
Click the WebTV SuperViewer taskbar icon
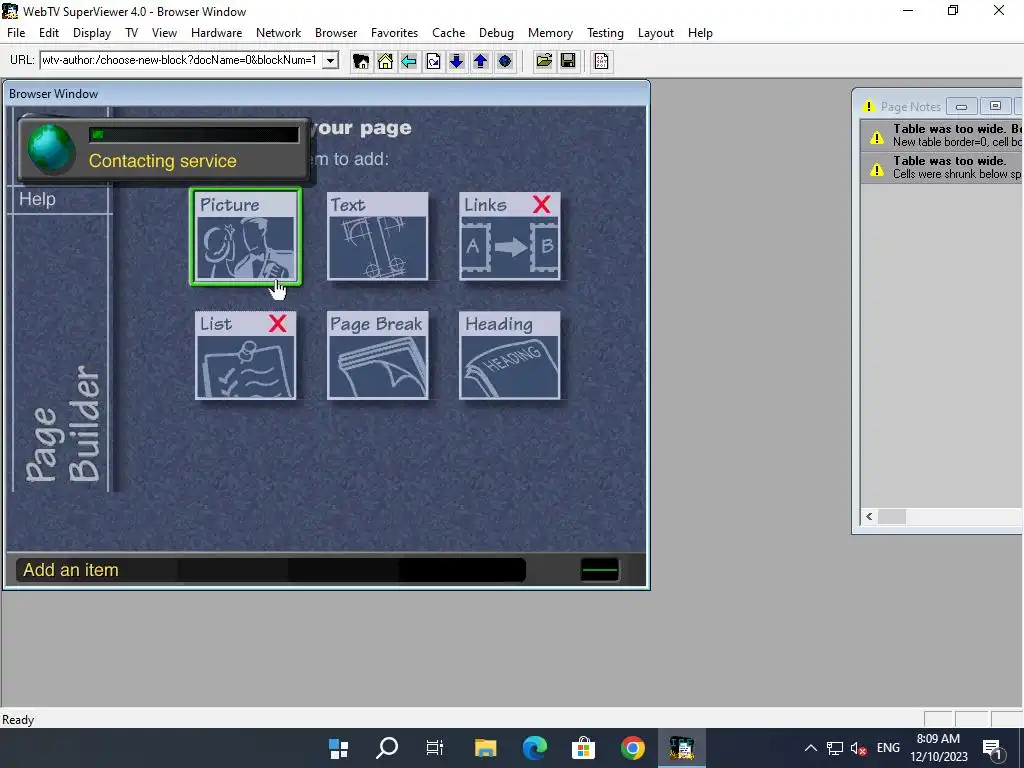681,748
